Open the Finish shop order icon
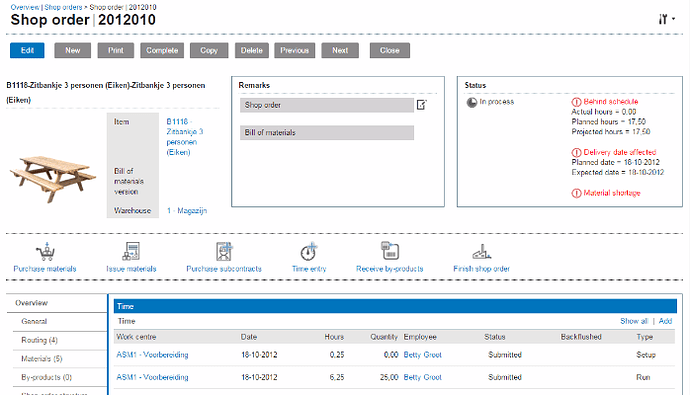Viewport: 690px width, 395px height. (481, 252)
